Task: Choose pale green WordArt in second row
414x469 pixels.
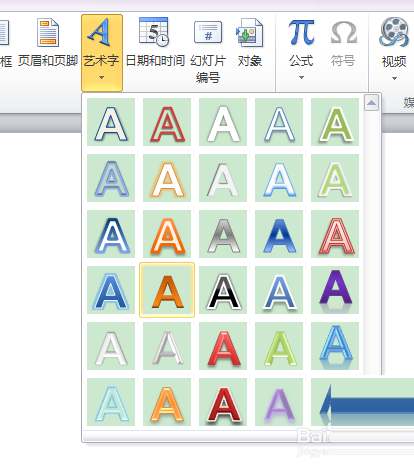Action: point(335,178)
